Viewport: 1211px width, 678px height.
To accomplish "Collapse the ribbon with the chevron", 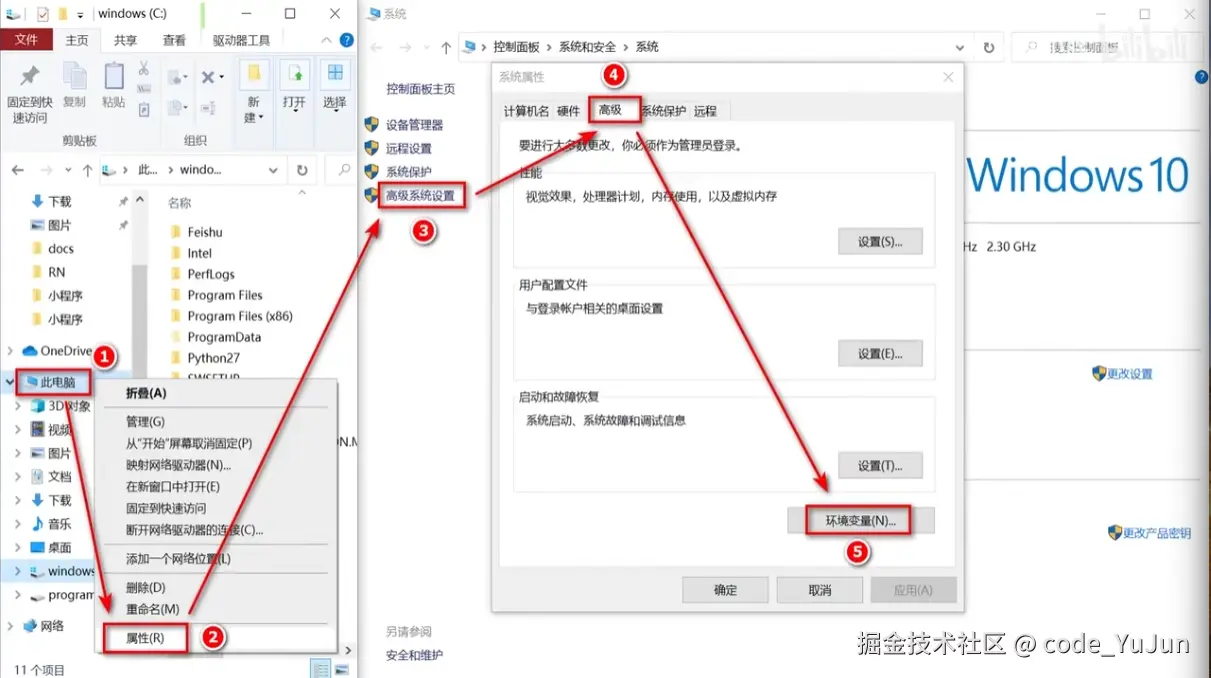I will [x=327, y=40].
